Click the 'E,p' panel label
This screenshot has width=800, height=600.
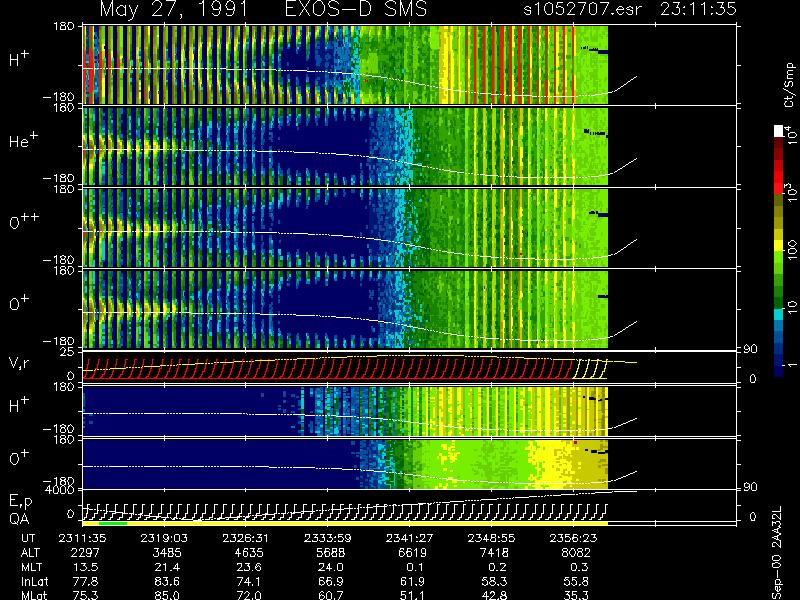coord(20,502)
